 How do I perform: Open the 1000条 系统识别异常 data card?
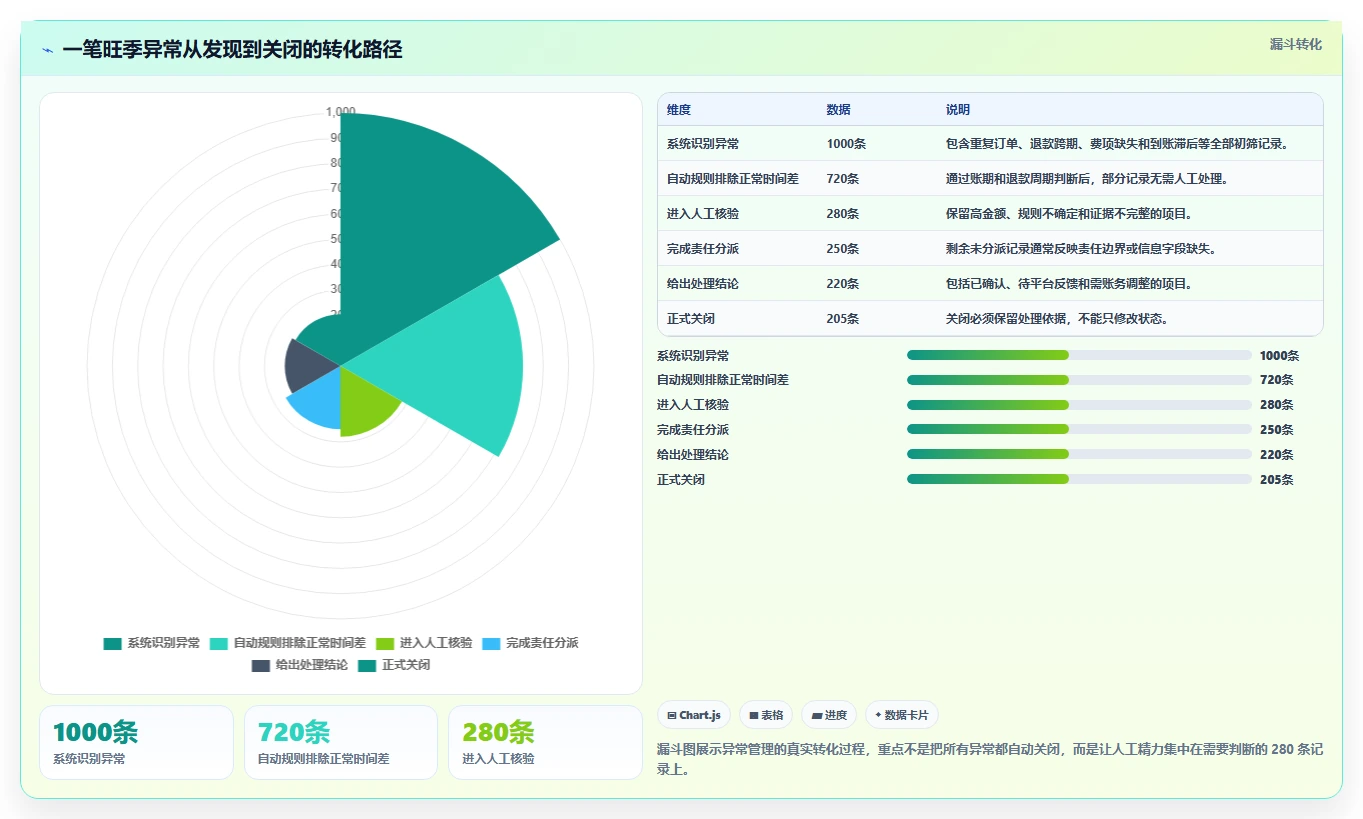click(136, 742)
